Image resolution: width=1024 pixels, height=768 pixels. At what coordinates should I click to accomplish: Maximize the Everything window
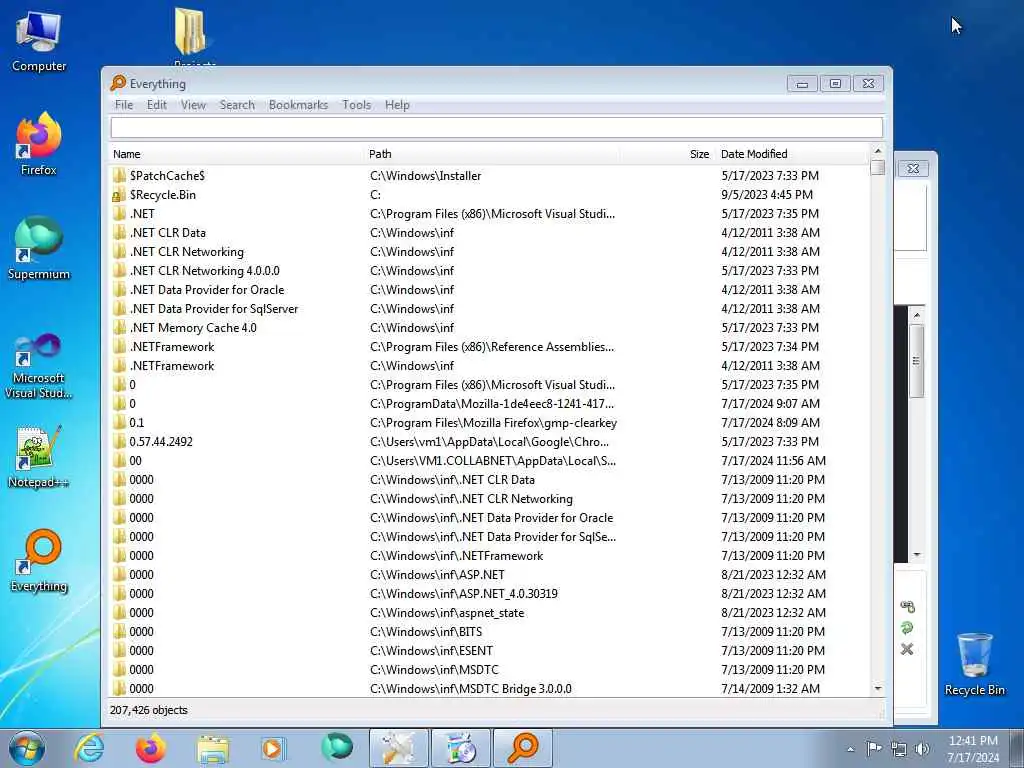tap(835, 84)
